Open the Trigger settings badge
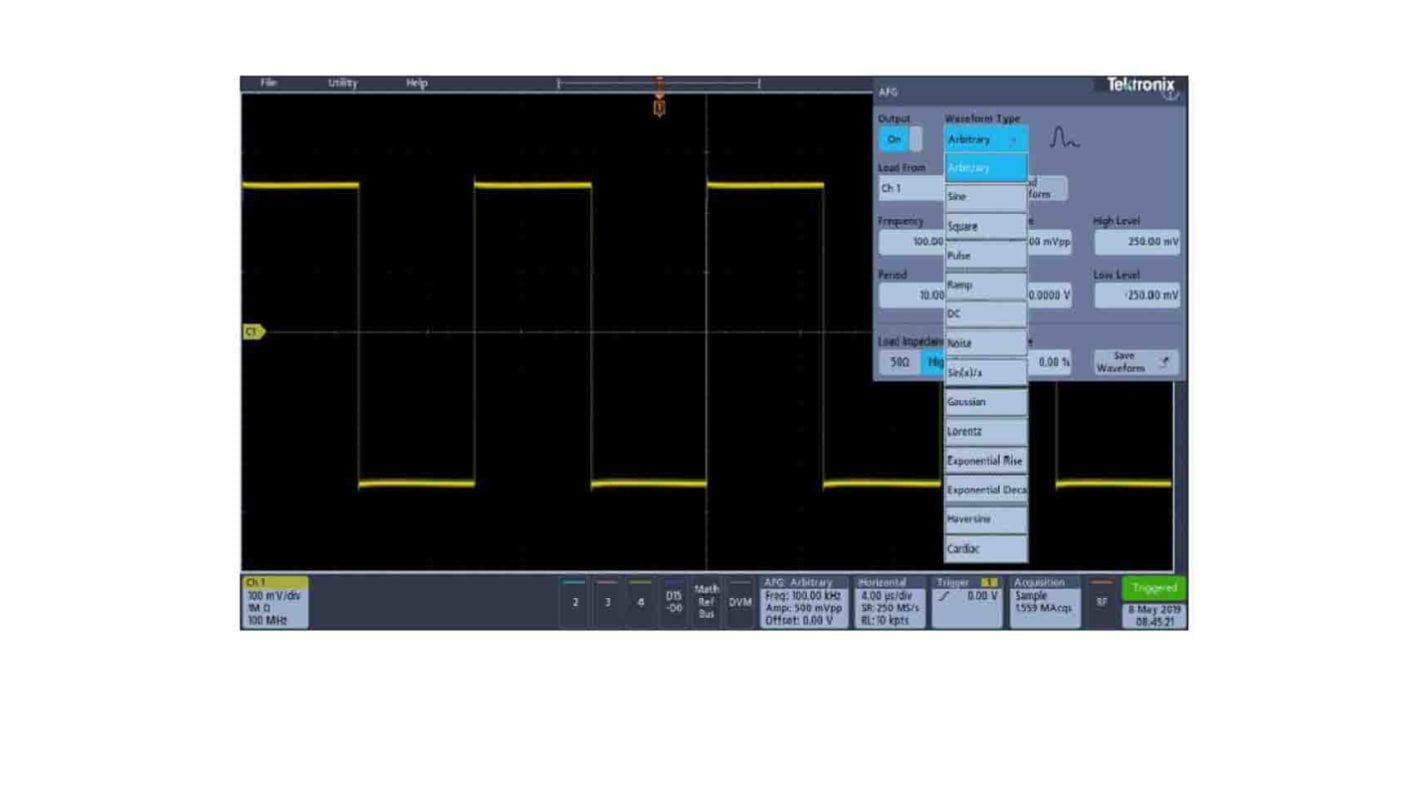This screenshot has height=798, width=1420. pyautogui.click(x=967, y=602)
